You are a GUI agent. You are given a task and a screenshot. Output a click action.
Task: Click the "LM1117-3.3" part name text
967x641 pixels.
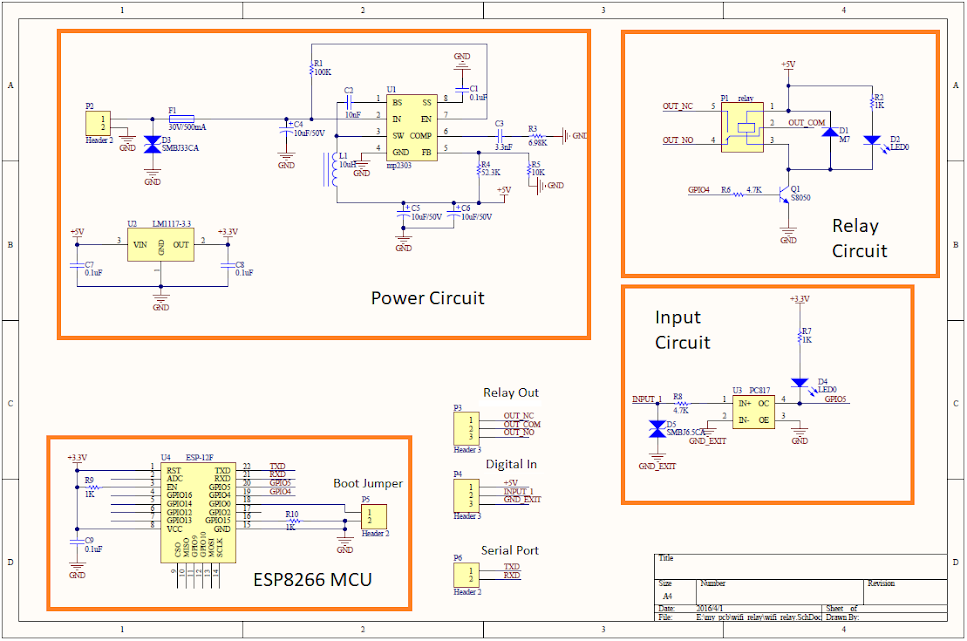coord(171,224)
